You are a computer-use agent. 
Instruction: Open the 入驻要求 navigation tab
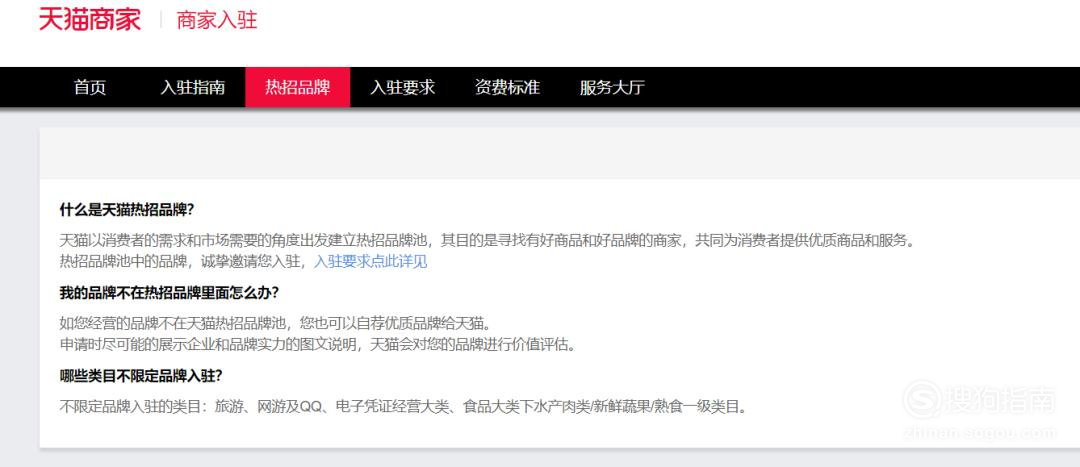pos(403,87)
